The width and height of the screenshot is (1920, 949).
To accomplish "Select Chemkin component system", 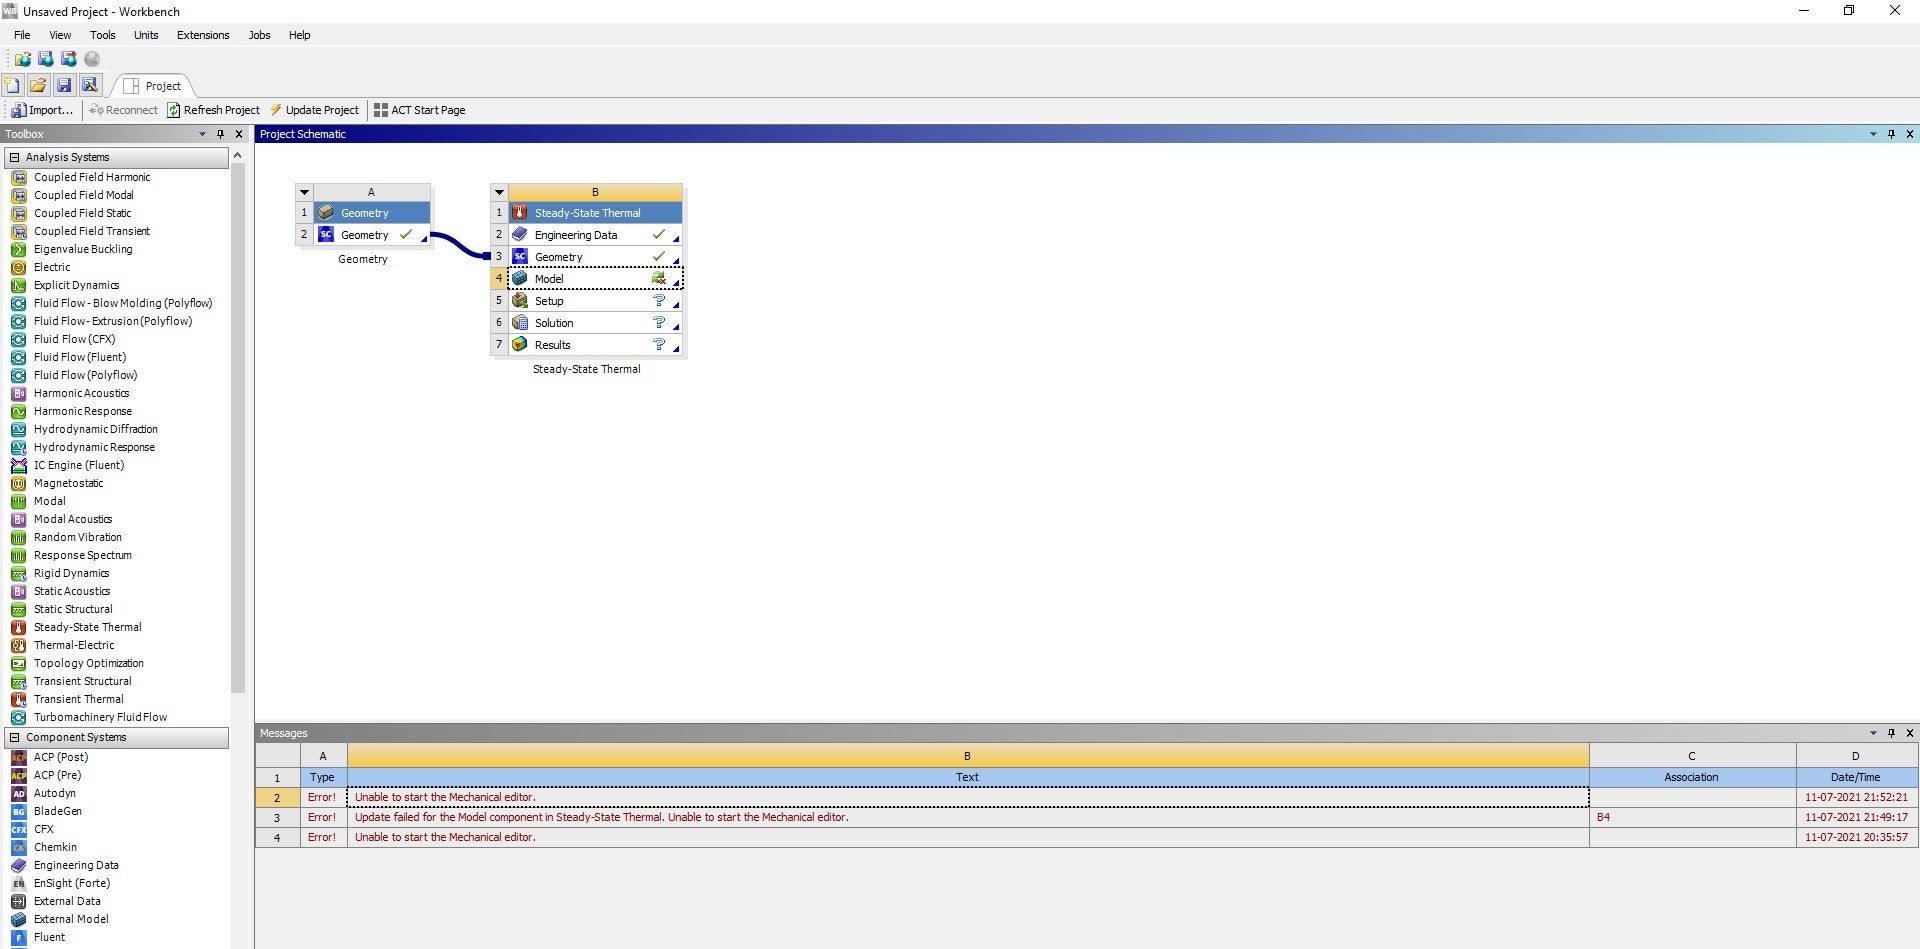I will [x=54, y=847].
